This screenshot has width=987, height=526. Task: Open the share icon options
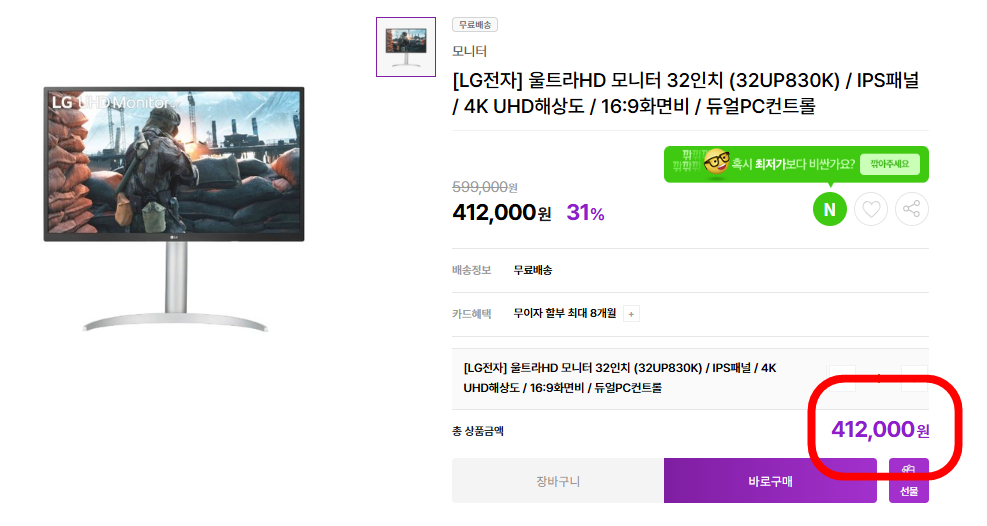click(911, 209)
